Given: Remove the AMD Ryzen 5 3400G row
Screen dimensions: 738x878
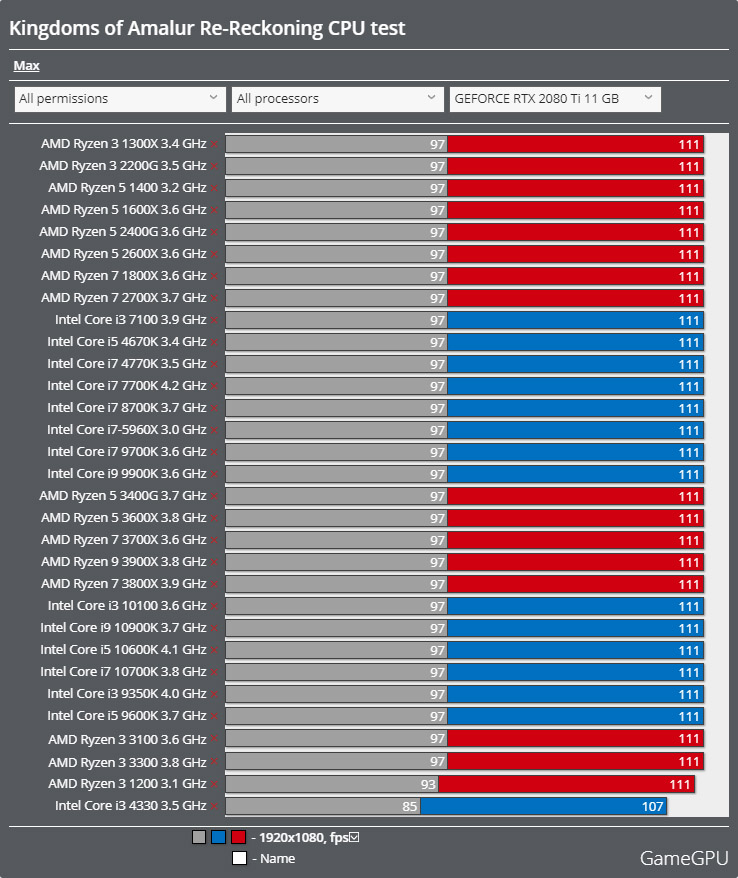Looking at the screenshot, I should 214,496.
